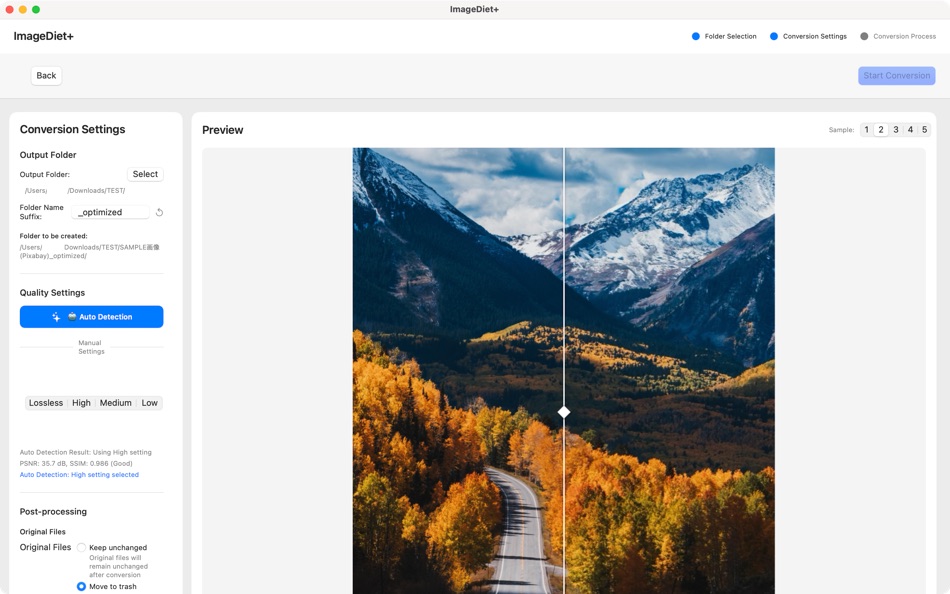Select the Lossless quality preset

pos(46,402)
